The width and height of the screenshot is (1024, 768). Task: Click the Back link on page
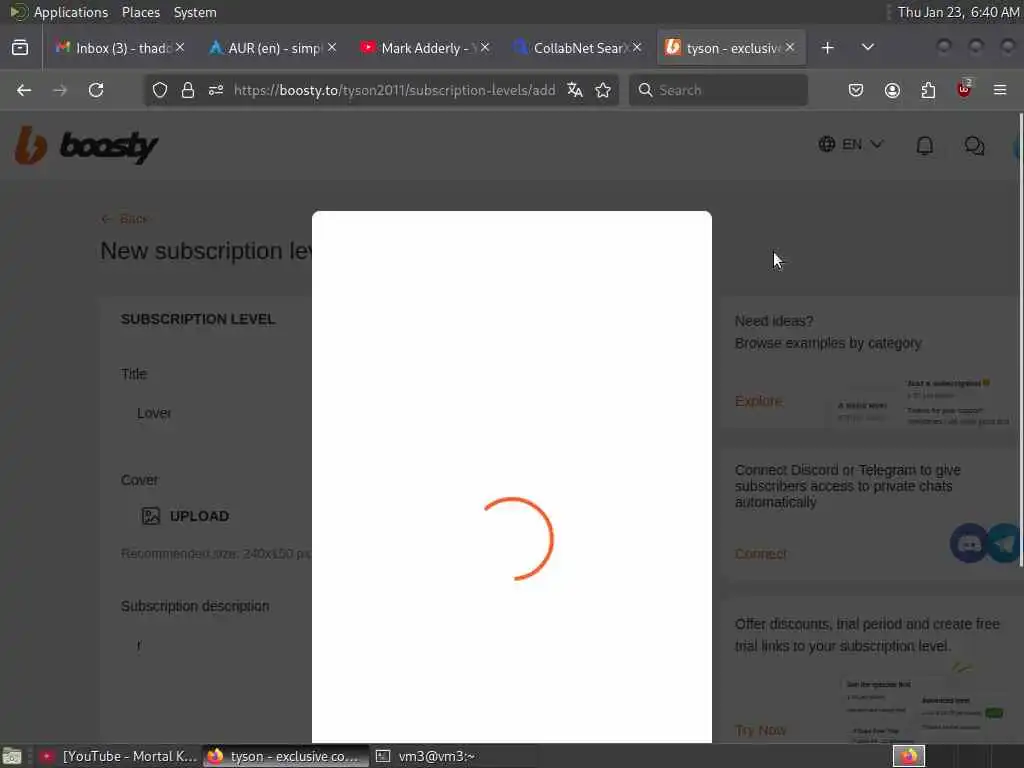point(125,219)
